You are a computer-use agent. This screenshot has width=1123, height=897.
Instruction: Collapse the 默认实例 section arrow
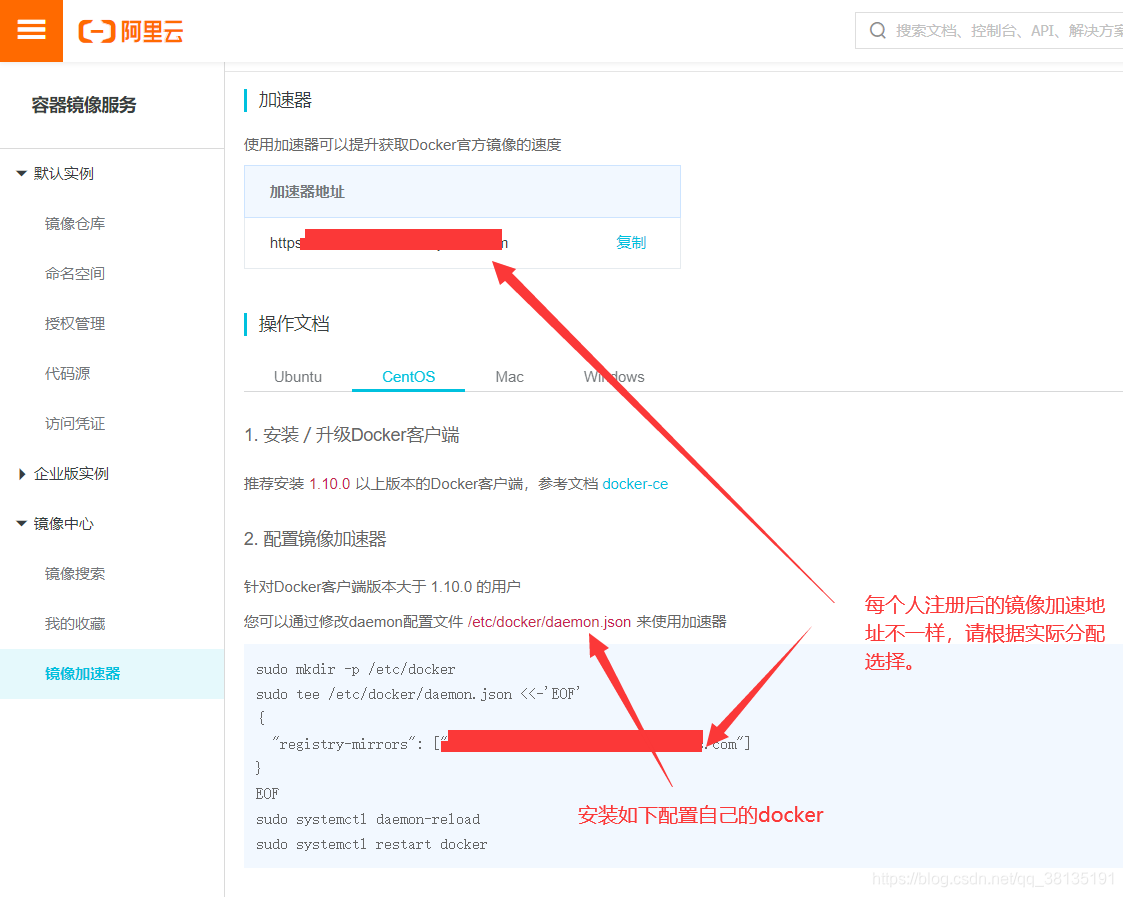tap(22, 173)
